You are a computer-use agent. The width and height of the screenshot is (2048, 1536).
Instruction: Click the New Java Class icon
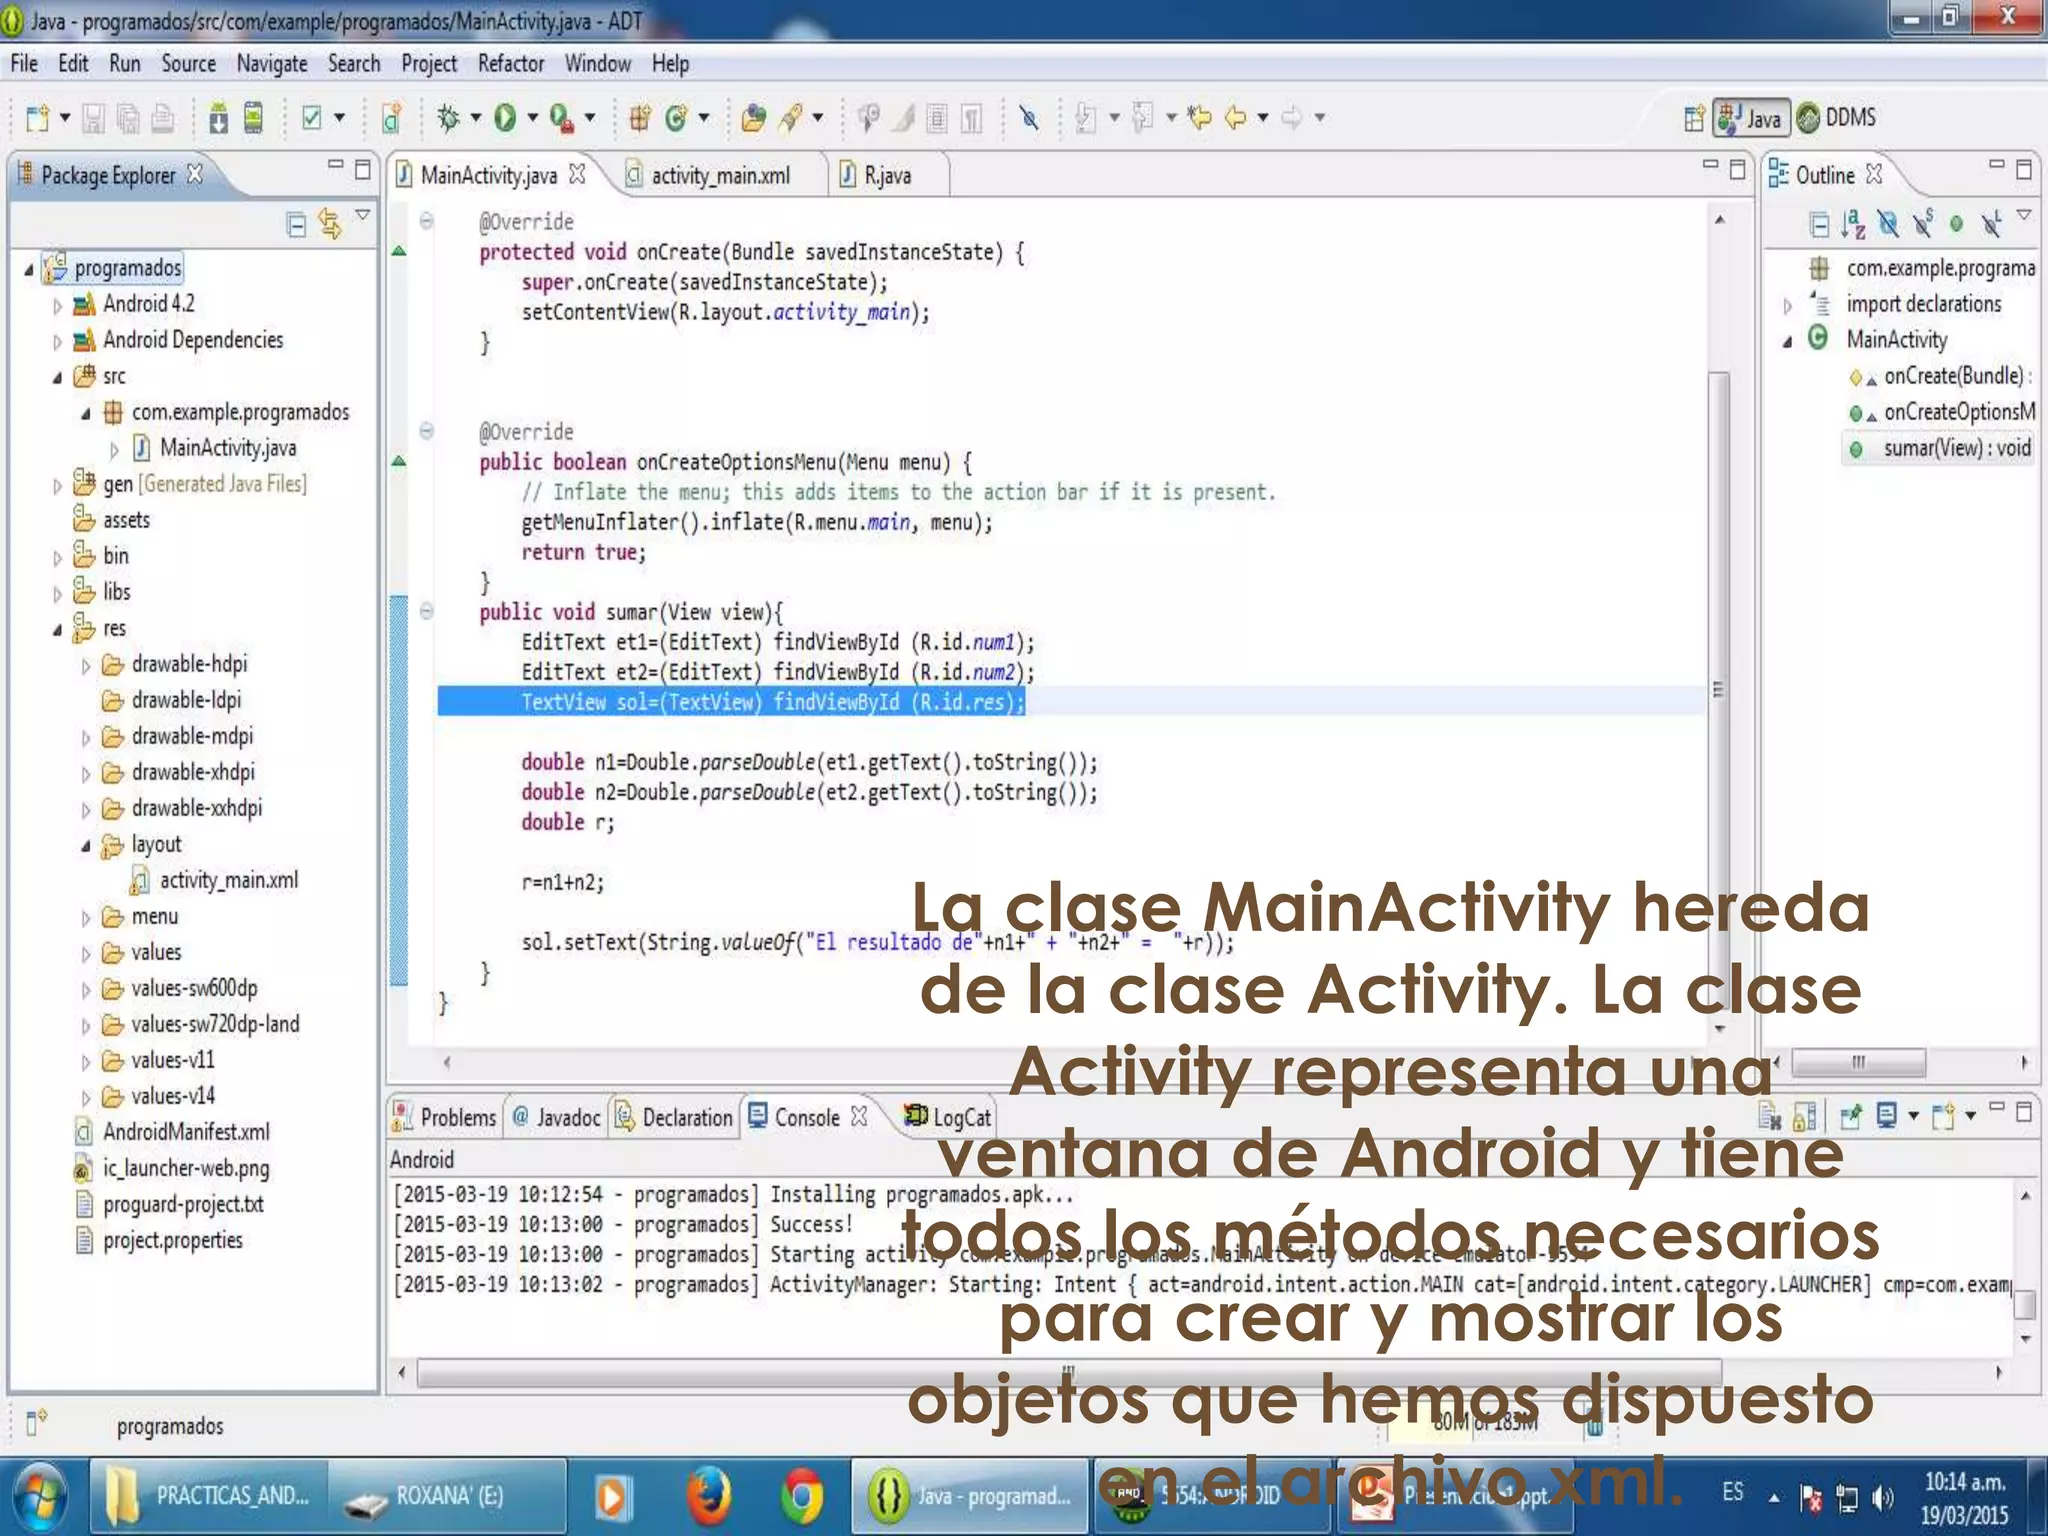676,118
